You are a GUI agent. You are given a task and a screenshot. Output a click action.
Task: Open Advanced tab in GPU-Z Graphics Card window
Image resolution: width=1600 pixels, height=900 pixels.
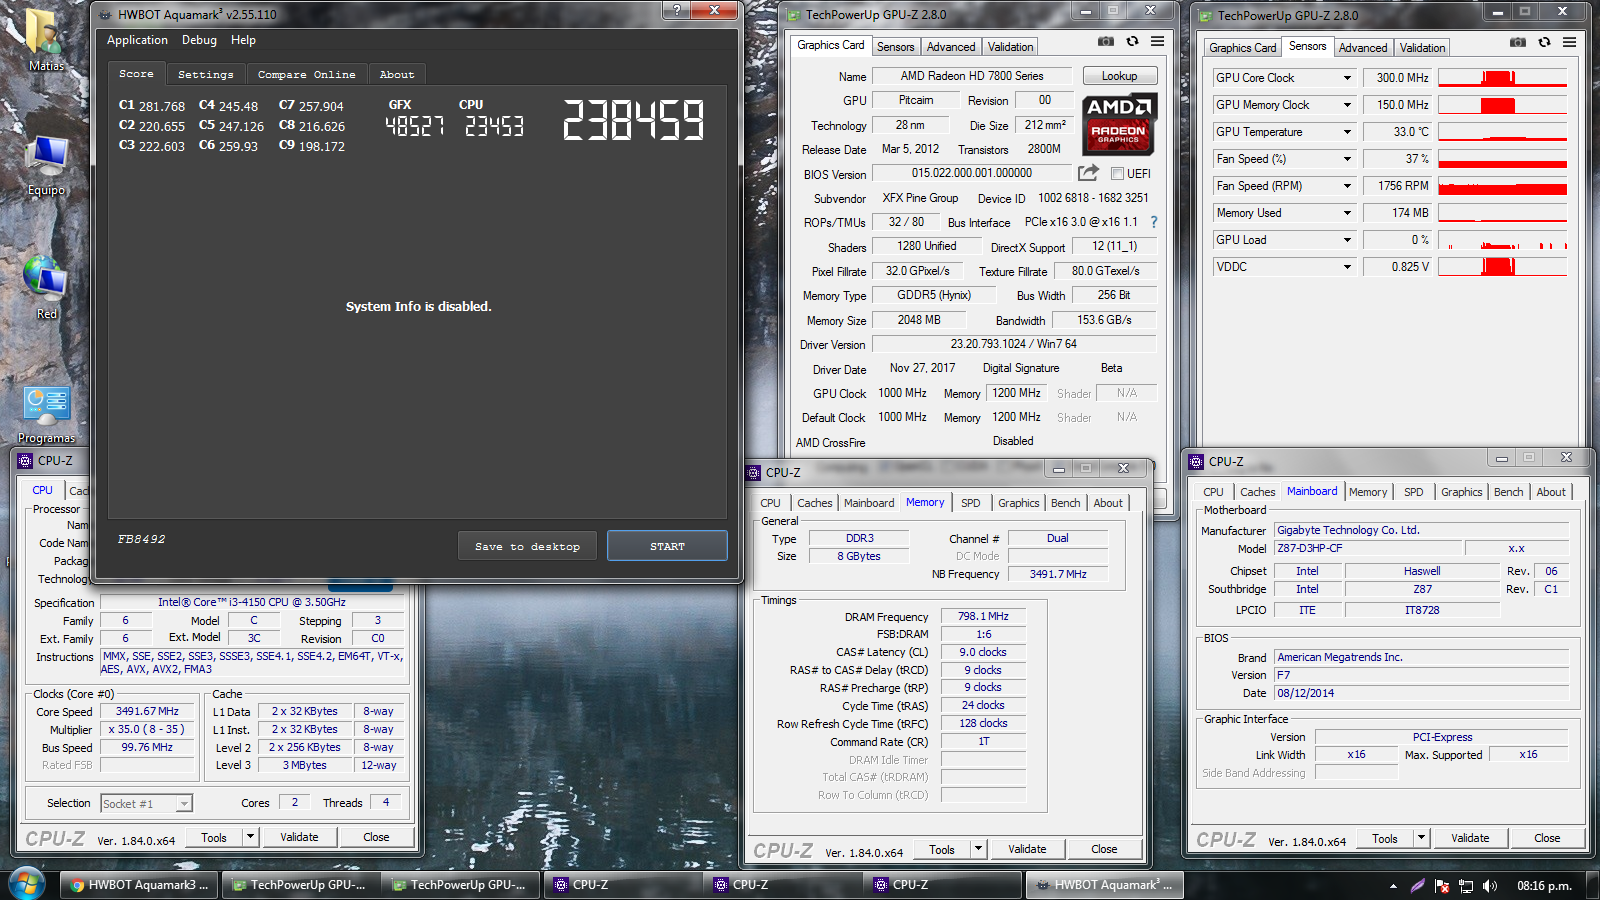(x=950, y=47)
